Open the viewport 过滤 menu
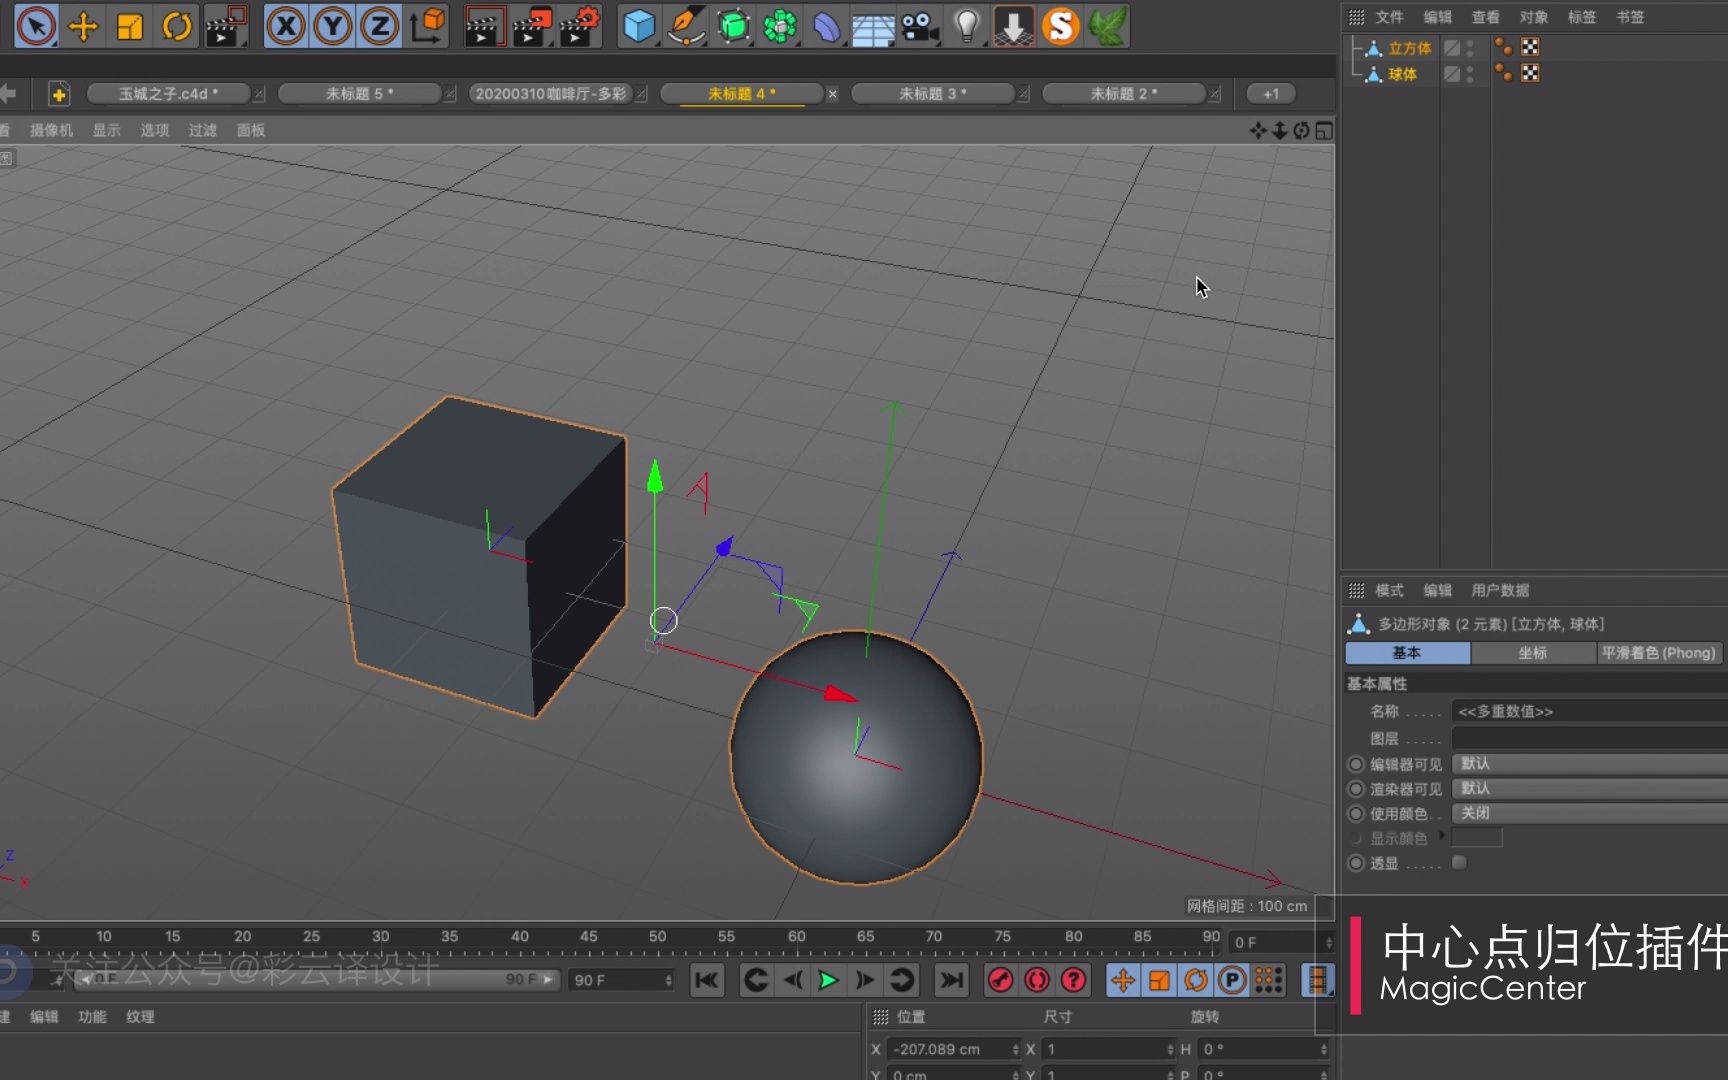Viewport: 1728px width, 1080px height. 203,130
